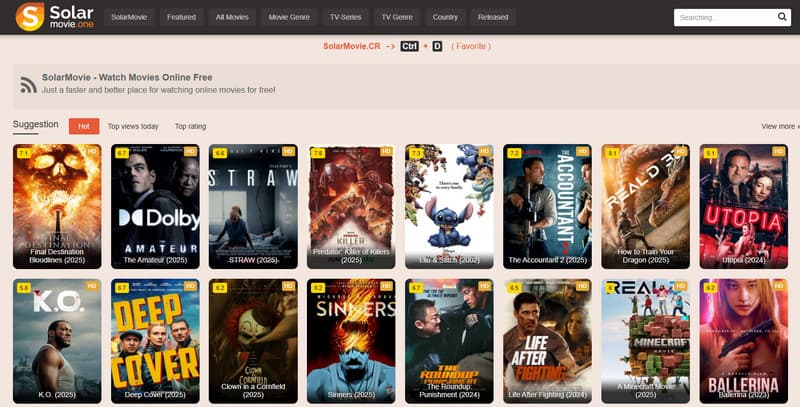Click the View more link
The width and height of the screenshot is (800, 407).
click(780, 126)
